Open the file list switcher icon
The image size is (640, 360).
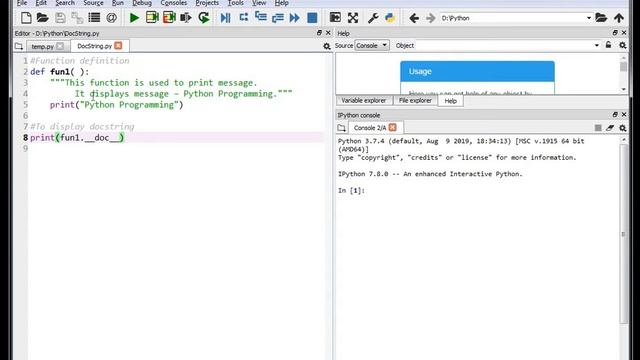click(x=94, y=18)
